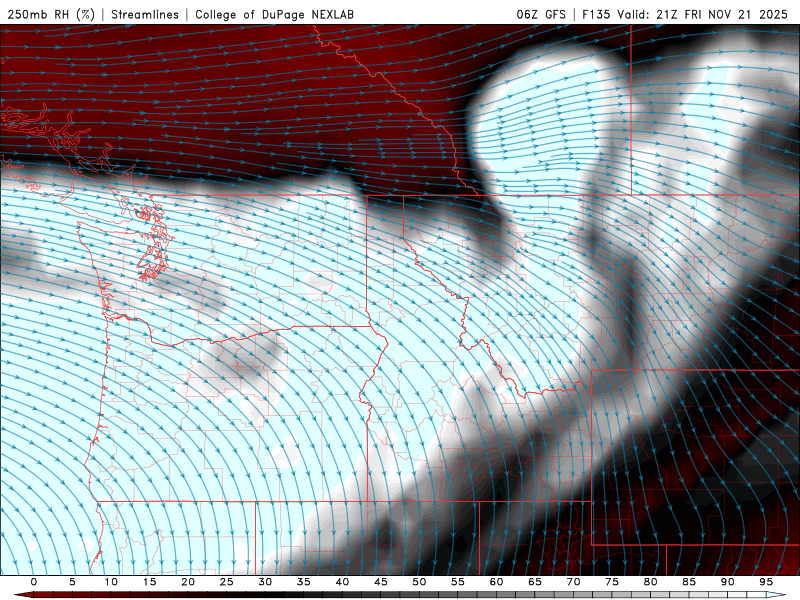Click the 5 value on color scale
Screen dimensions: 800x600
point(72,582)
